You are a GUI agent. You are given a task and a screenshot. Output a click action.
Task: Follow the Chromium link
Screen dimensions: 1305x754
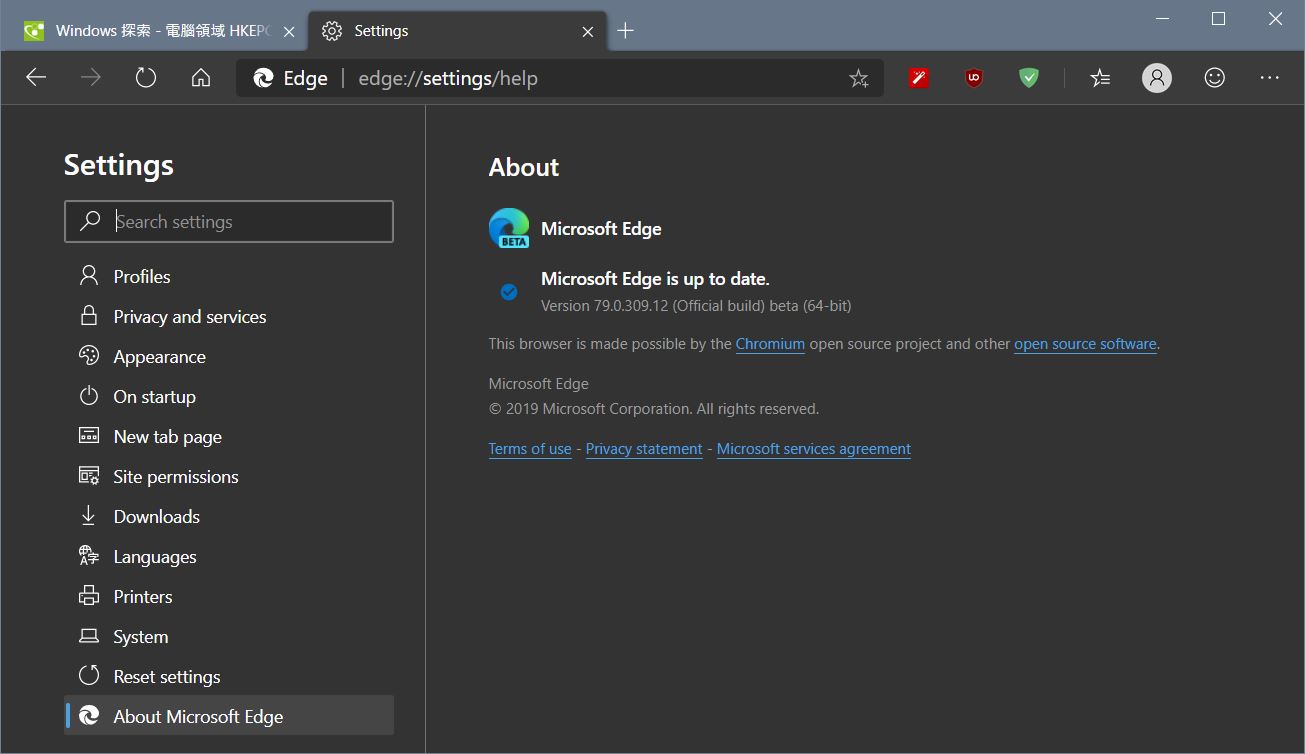point(770,344)
